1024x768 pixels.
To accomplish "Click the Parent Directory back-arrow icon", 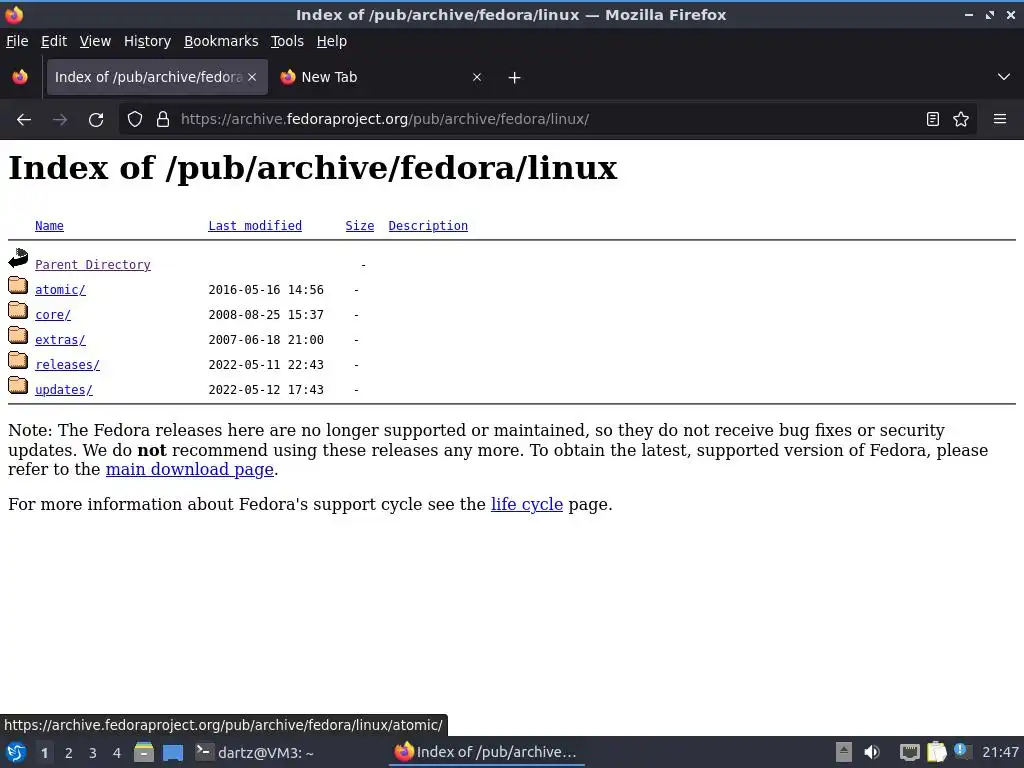I will pos(18,259).
